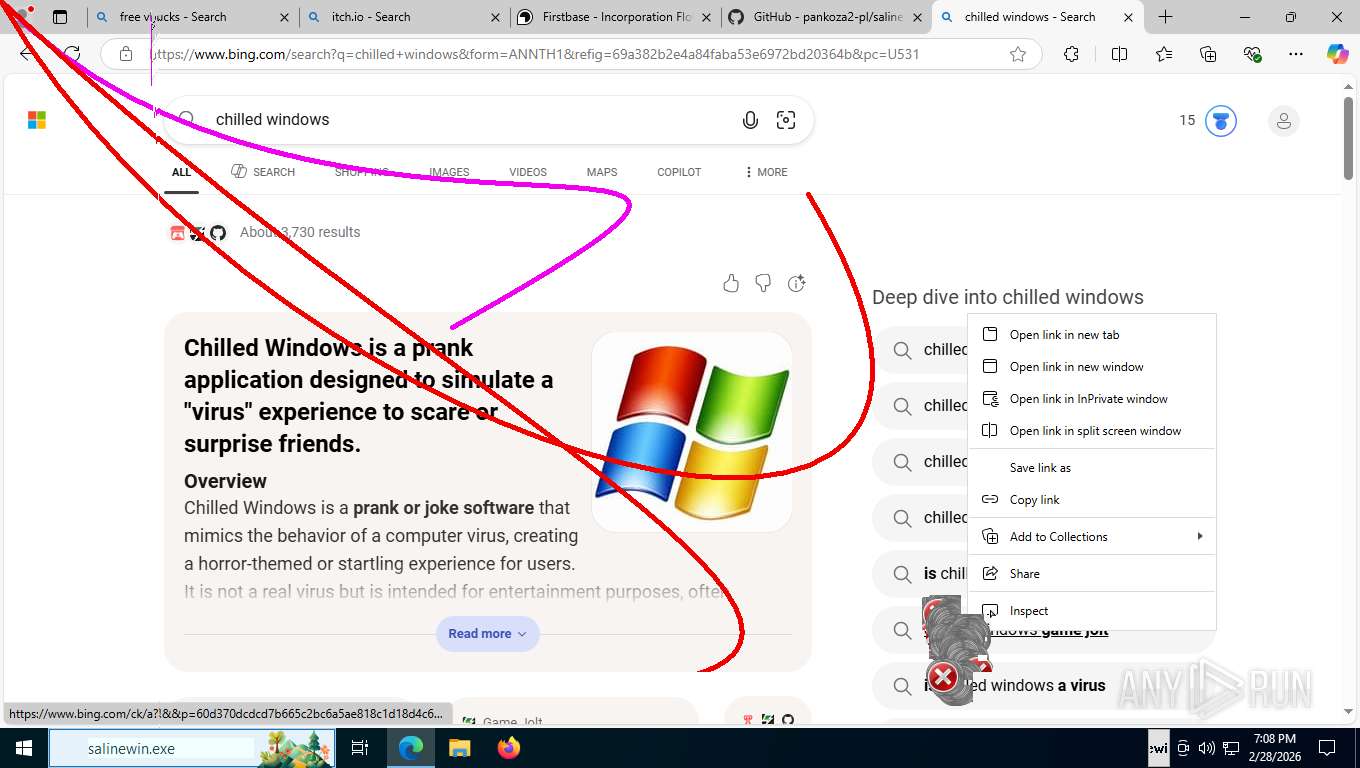Open the 'chilled windows a virus' suggestion
Image resolution: width=1360 pixels, height=768 pixels.
[1044, 686]
